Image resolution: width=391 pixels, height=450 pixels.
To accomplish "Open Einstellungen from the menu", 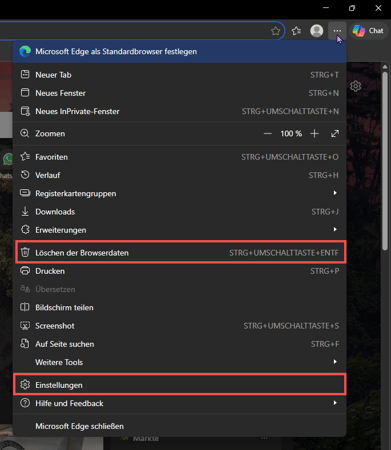I will coord(179,385).
